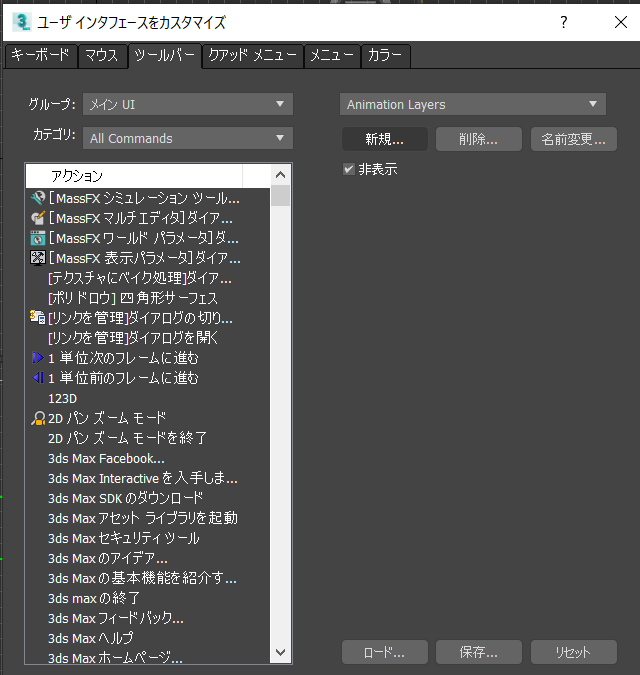Click the アクション column header
This screenshot has height=675, width=640.
tap(134, 176)
